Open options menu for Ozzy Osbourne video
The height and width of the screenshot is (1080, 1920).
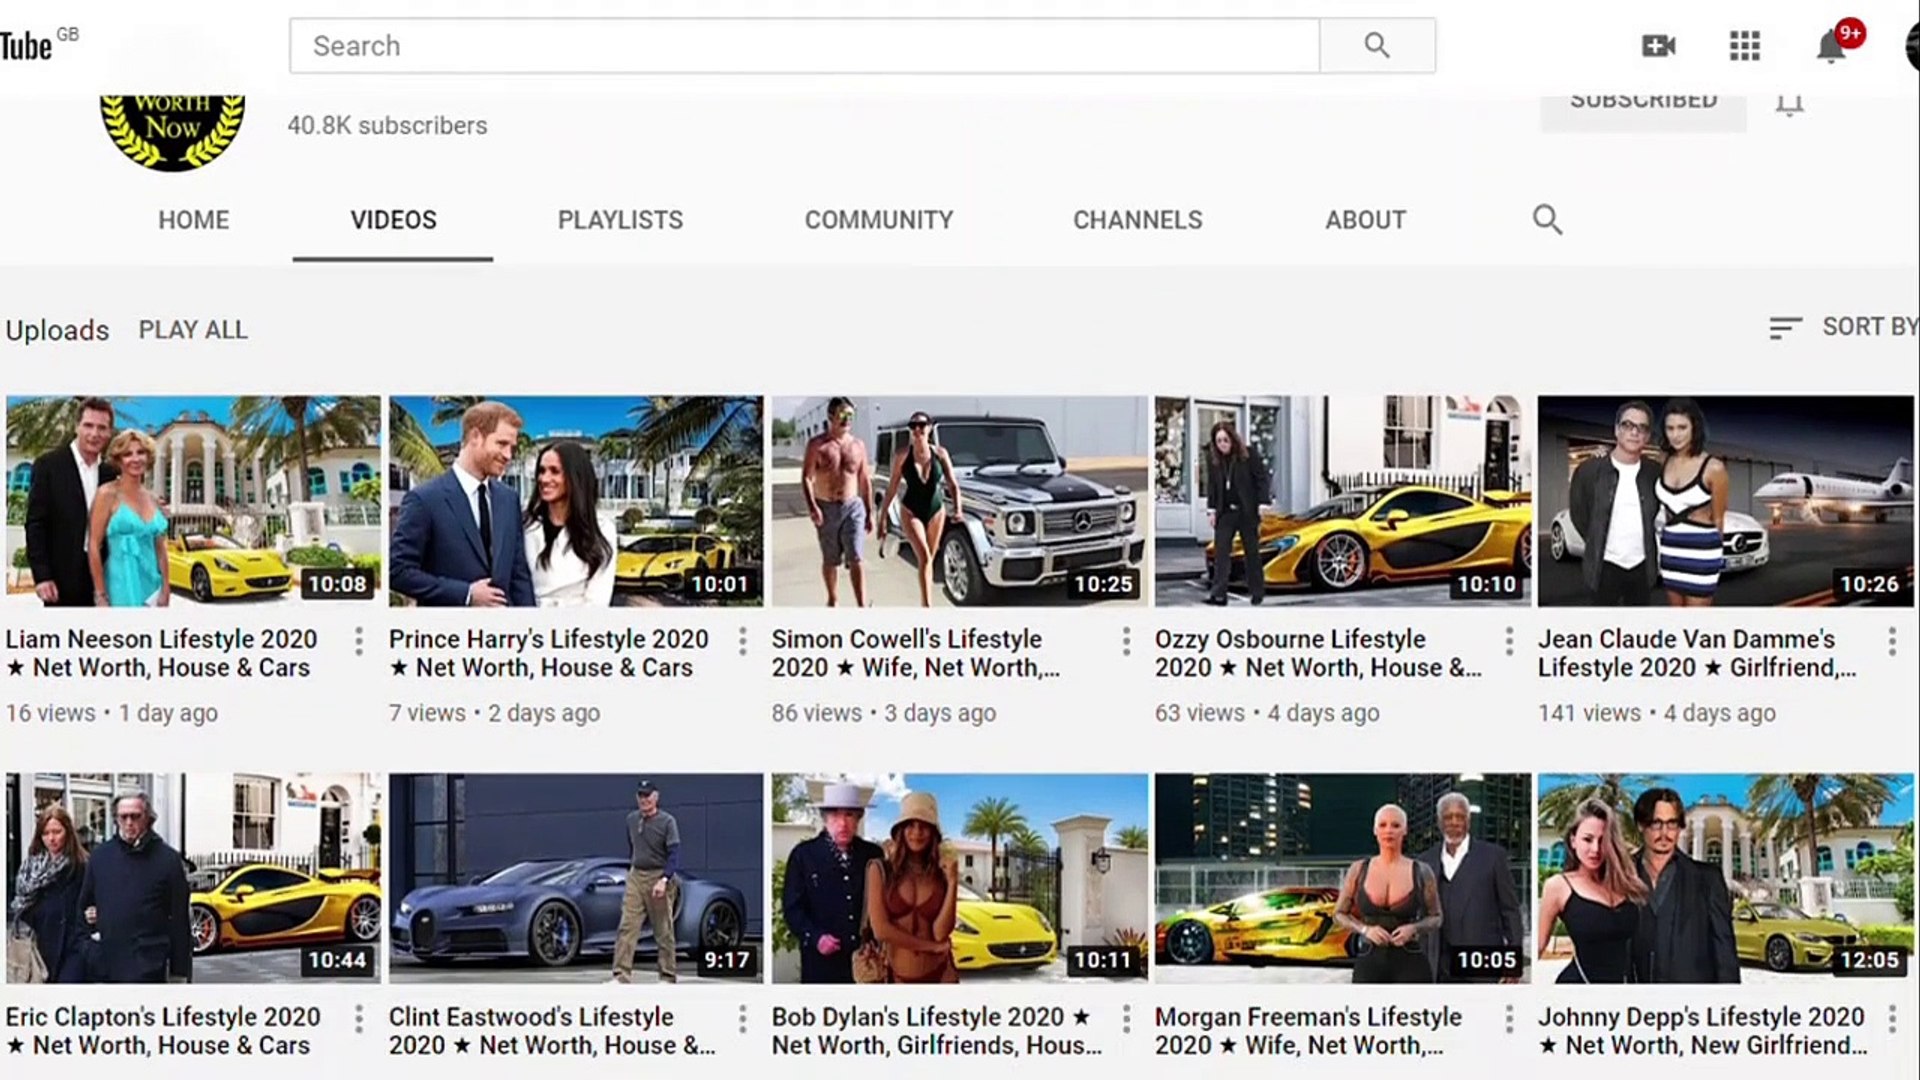(1509, 641)
